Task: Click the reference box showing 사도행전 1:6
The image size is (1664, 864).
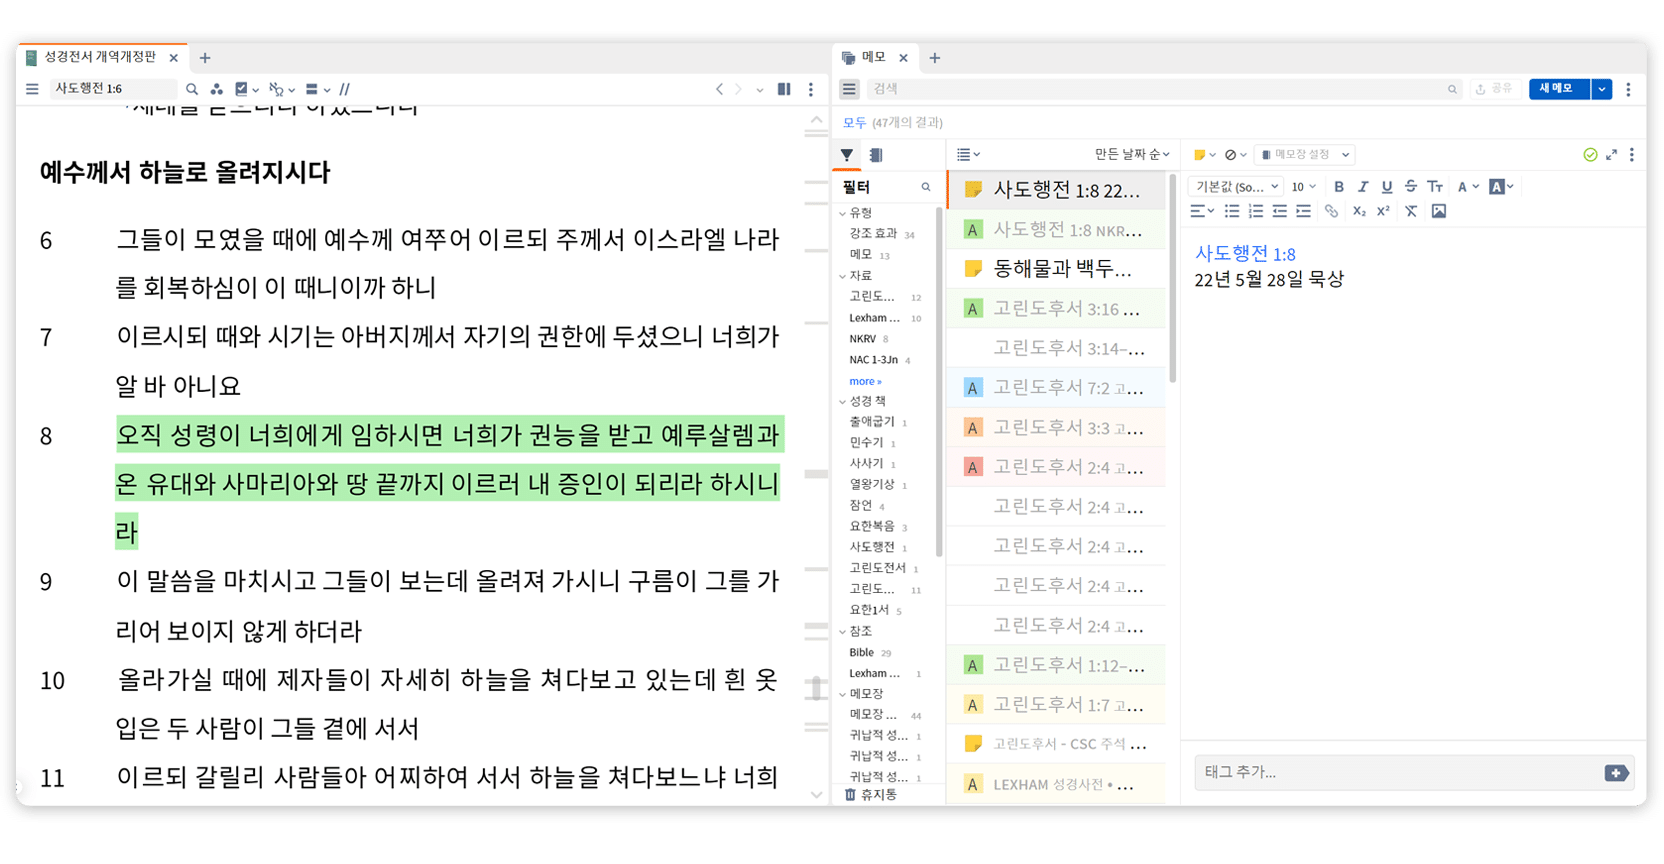Action: point(112,89)
